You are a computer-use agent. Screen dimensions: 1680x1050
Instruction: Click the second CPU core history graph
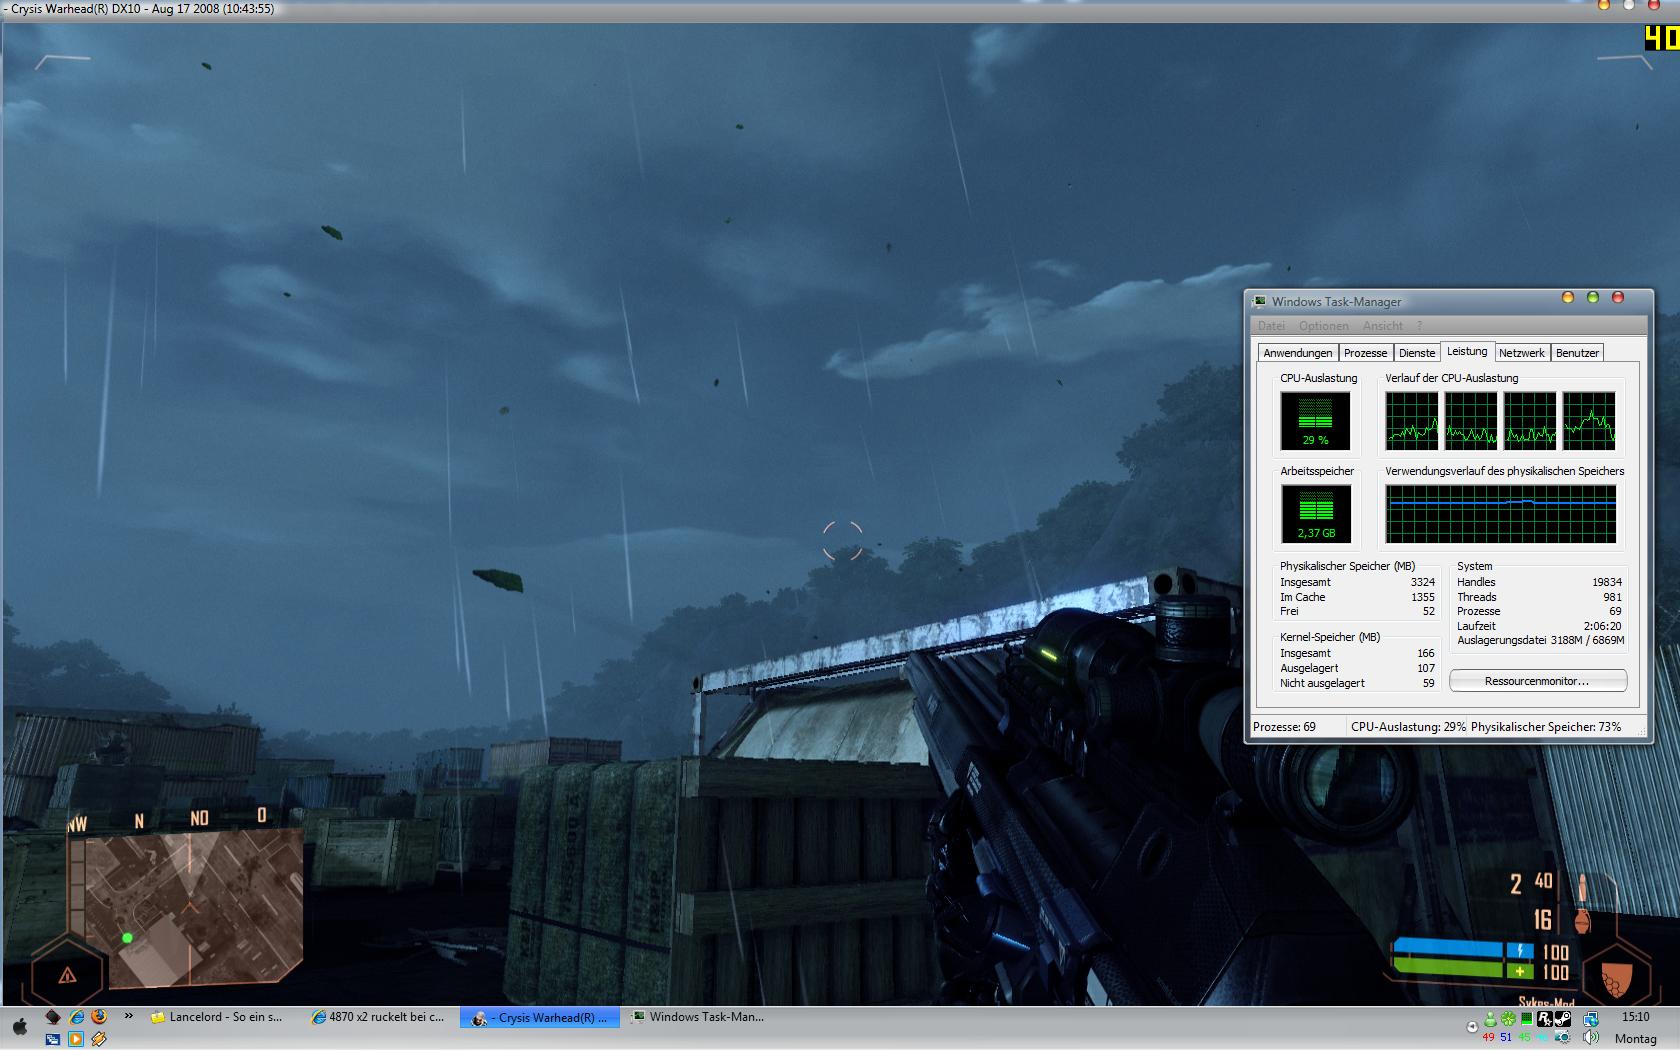[x=1470, y=421]
